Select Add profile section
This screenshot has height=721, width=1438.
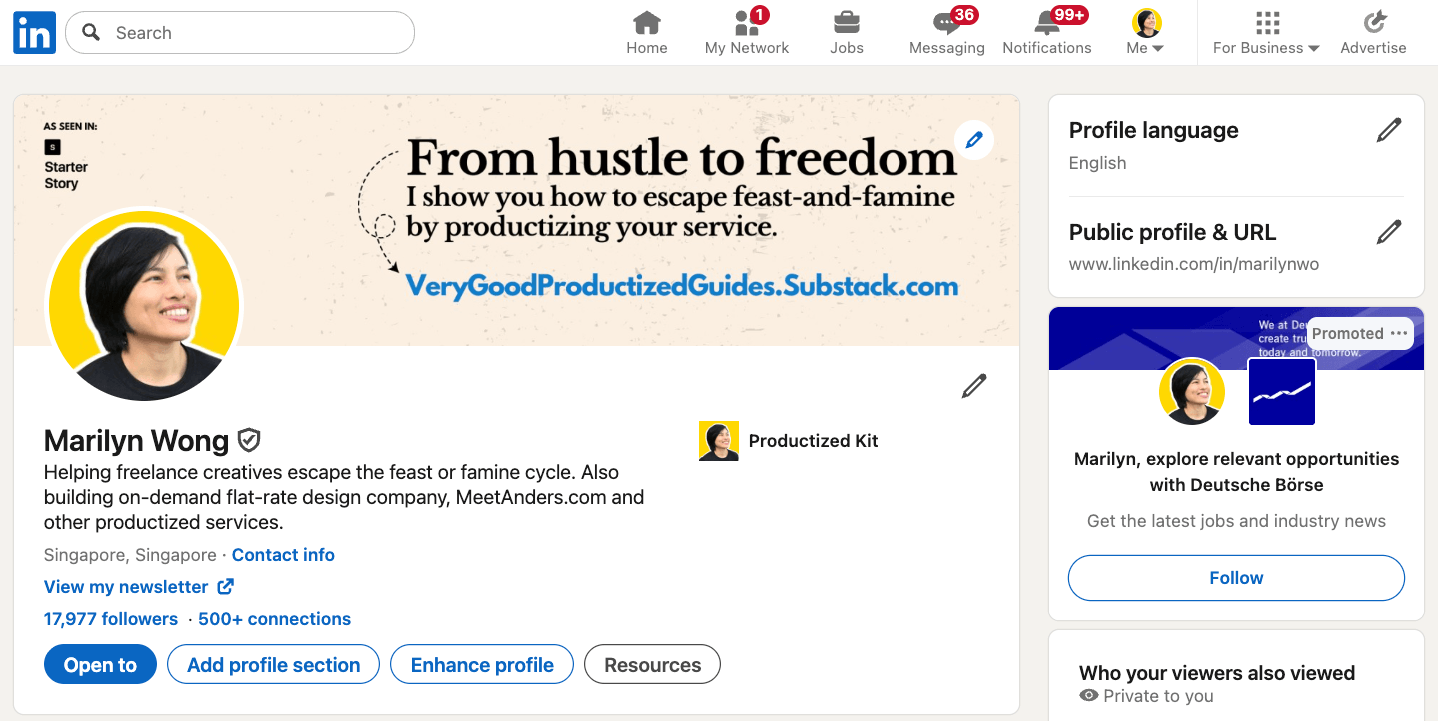tap(273, 664)
